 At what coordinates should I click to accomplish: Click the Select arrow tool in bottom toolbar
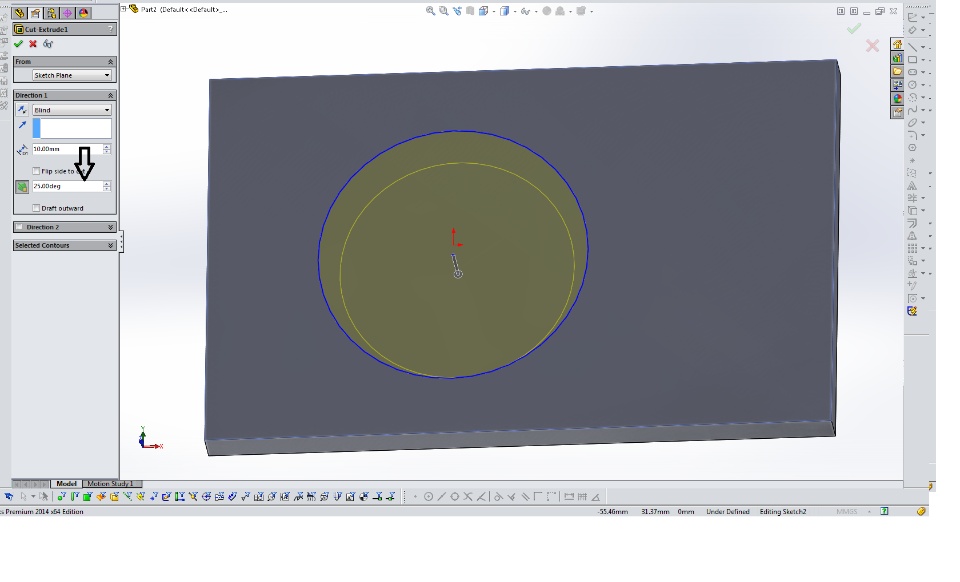23,496
